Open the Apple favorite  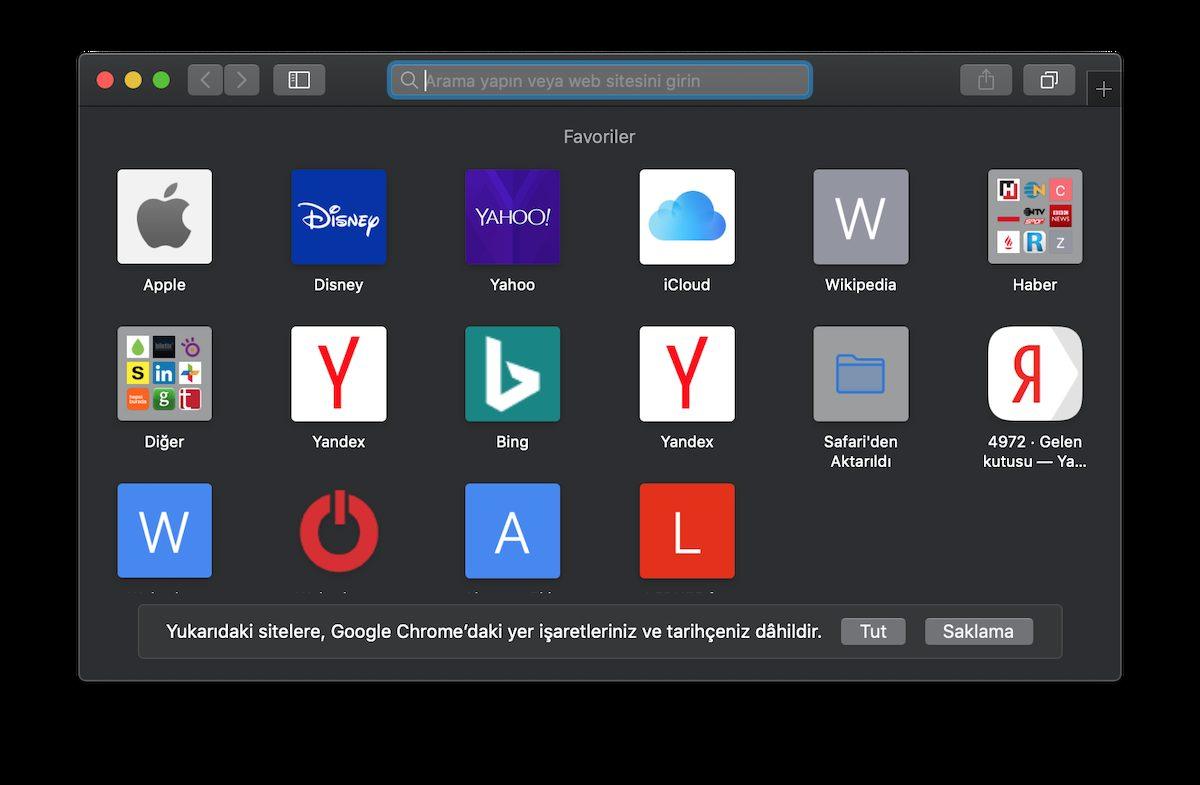(164, 217)
